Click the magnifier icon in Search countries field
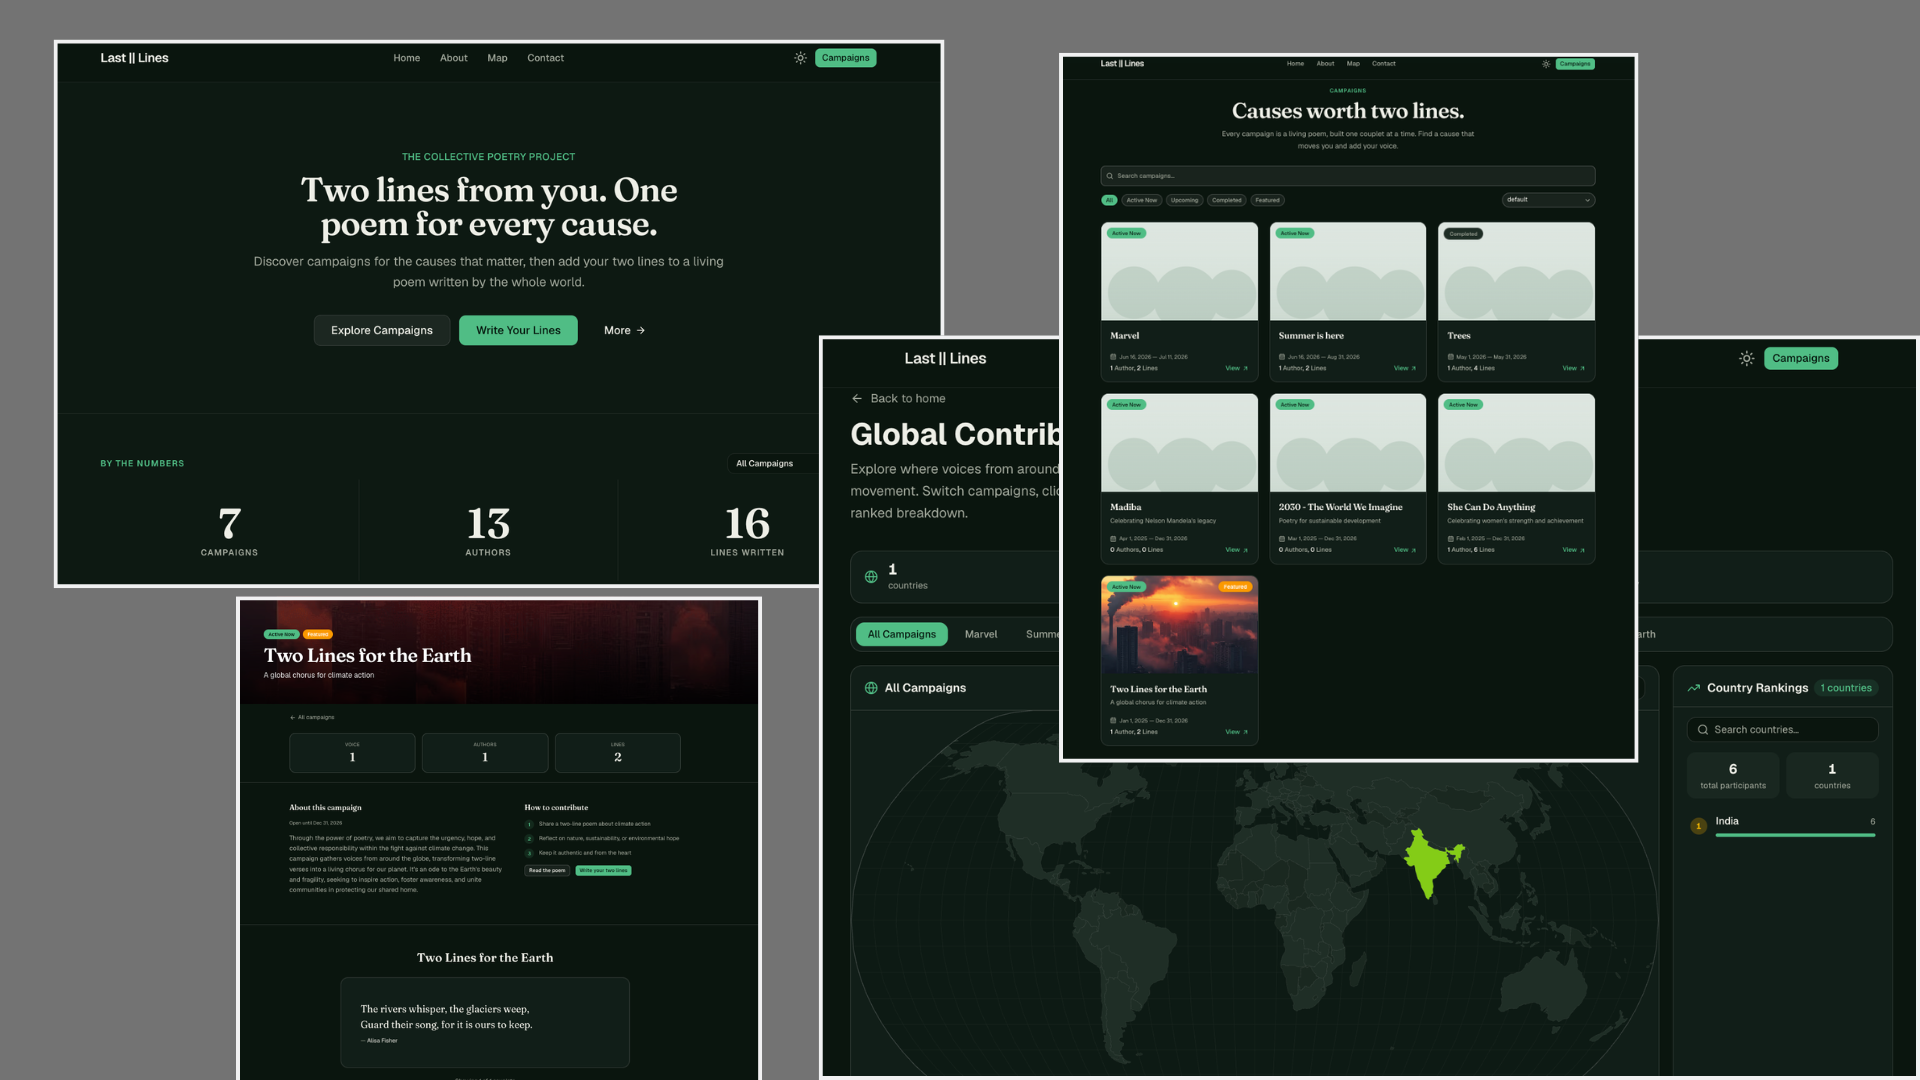This screenshot has width=1920, height=1080. tap(1703, 730)
